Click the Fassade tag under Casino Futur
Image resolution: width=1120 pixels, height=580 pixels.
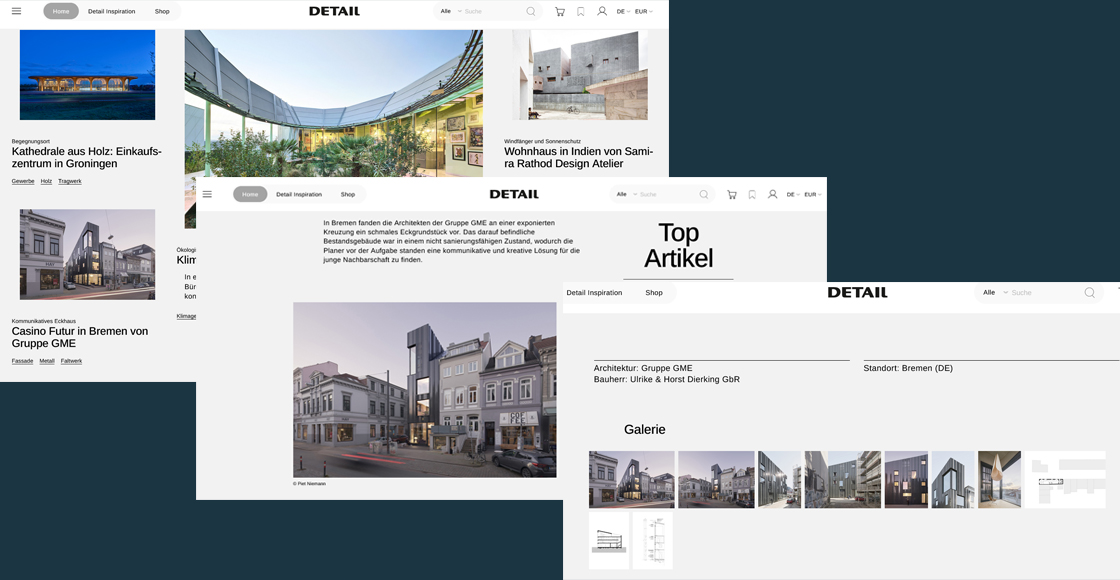(x=22, y=361)
